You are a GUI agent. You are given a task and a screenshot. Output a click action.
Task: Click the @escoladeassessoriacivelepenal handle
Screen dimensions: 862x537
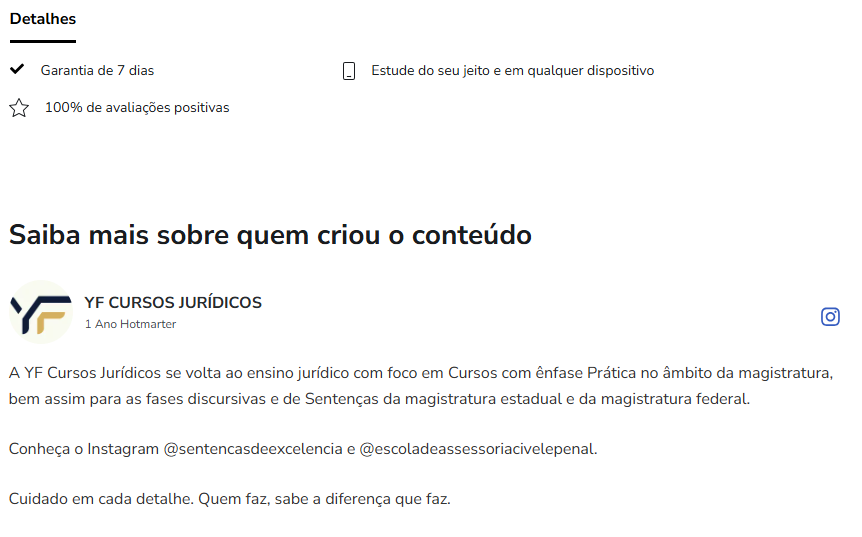pos(477,449)
